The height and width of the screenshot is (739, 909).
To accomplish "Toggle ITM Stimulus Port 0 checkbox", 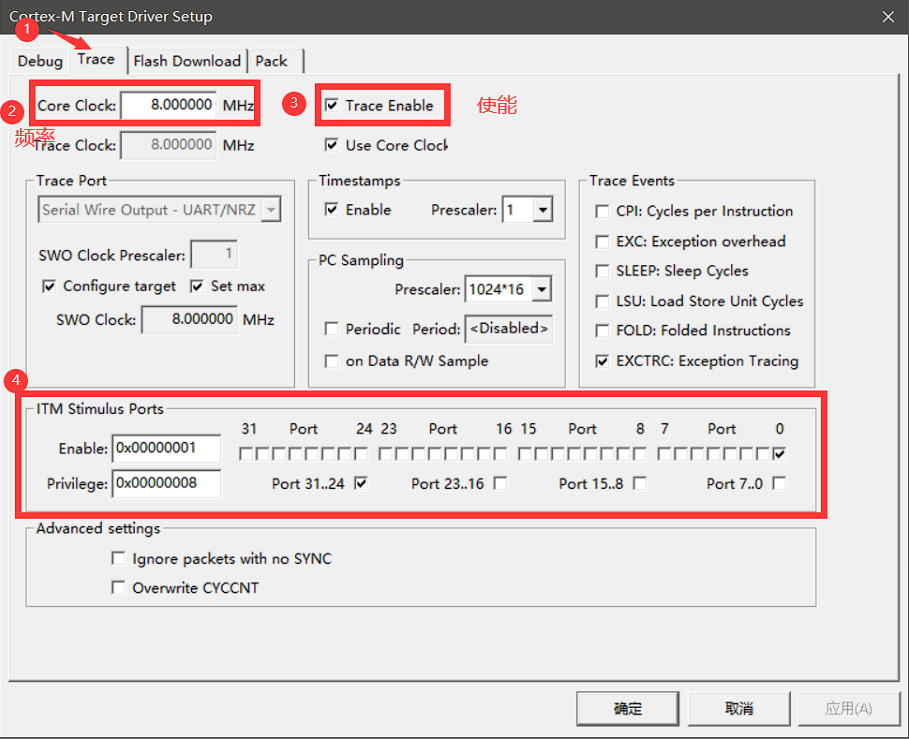I will (779, 454).
